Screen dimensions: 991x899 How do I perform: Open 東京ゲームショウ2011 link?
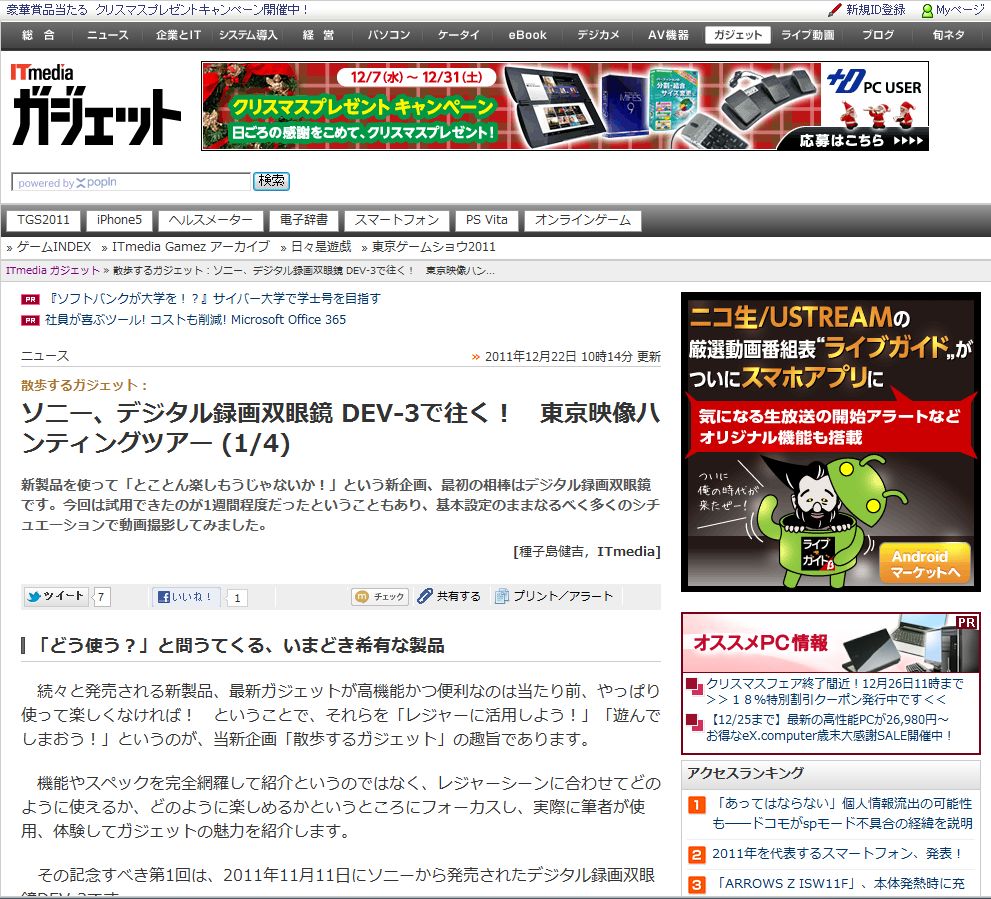pos(434,247)
